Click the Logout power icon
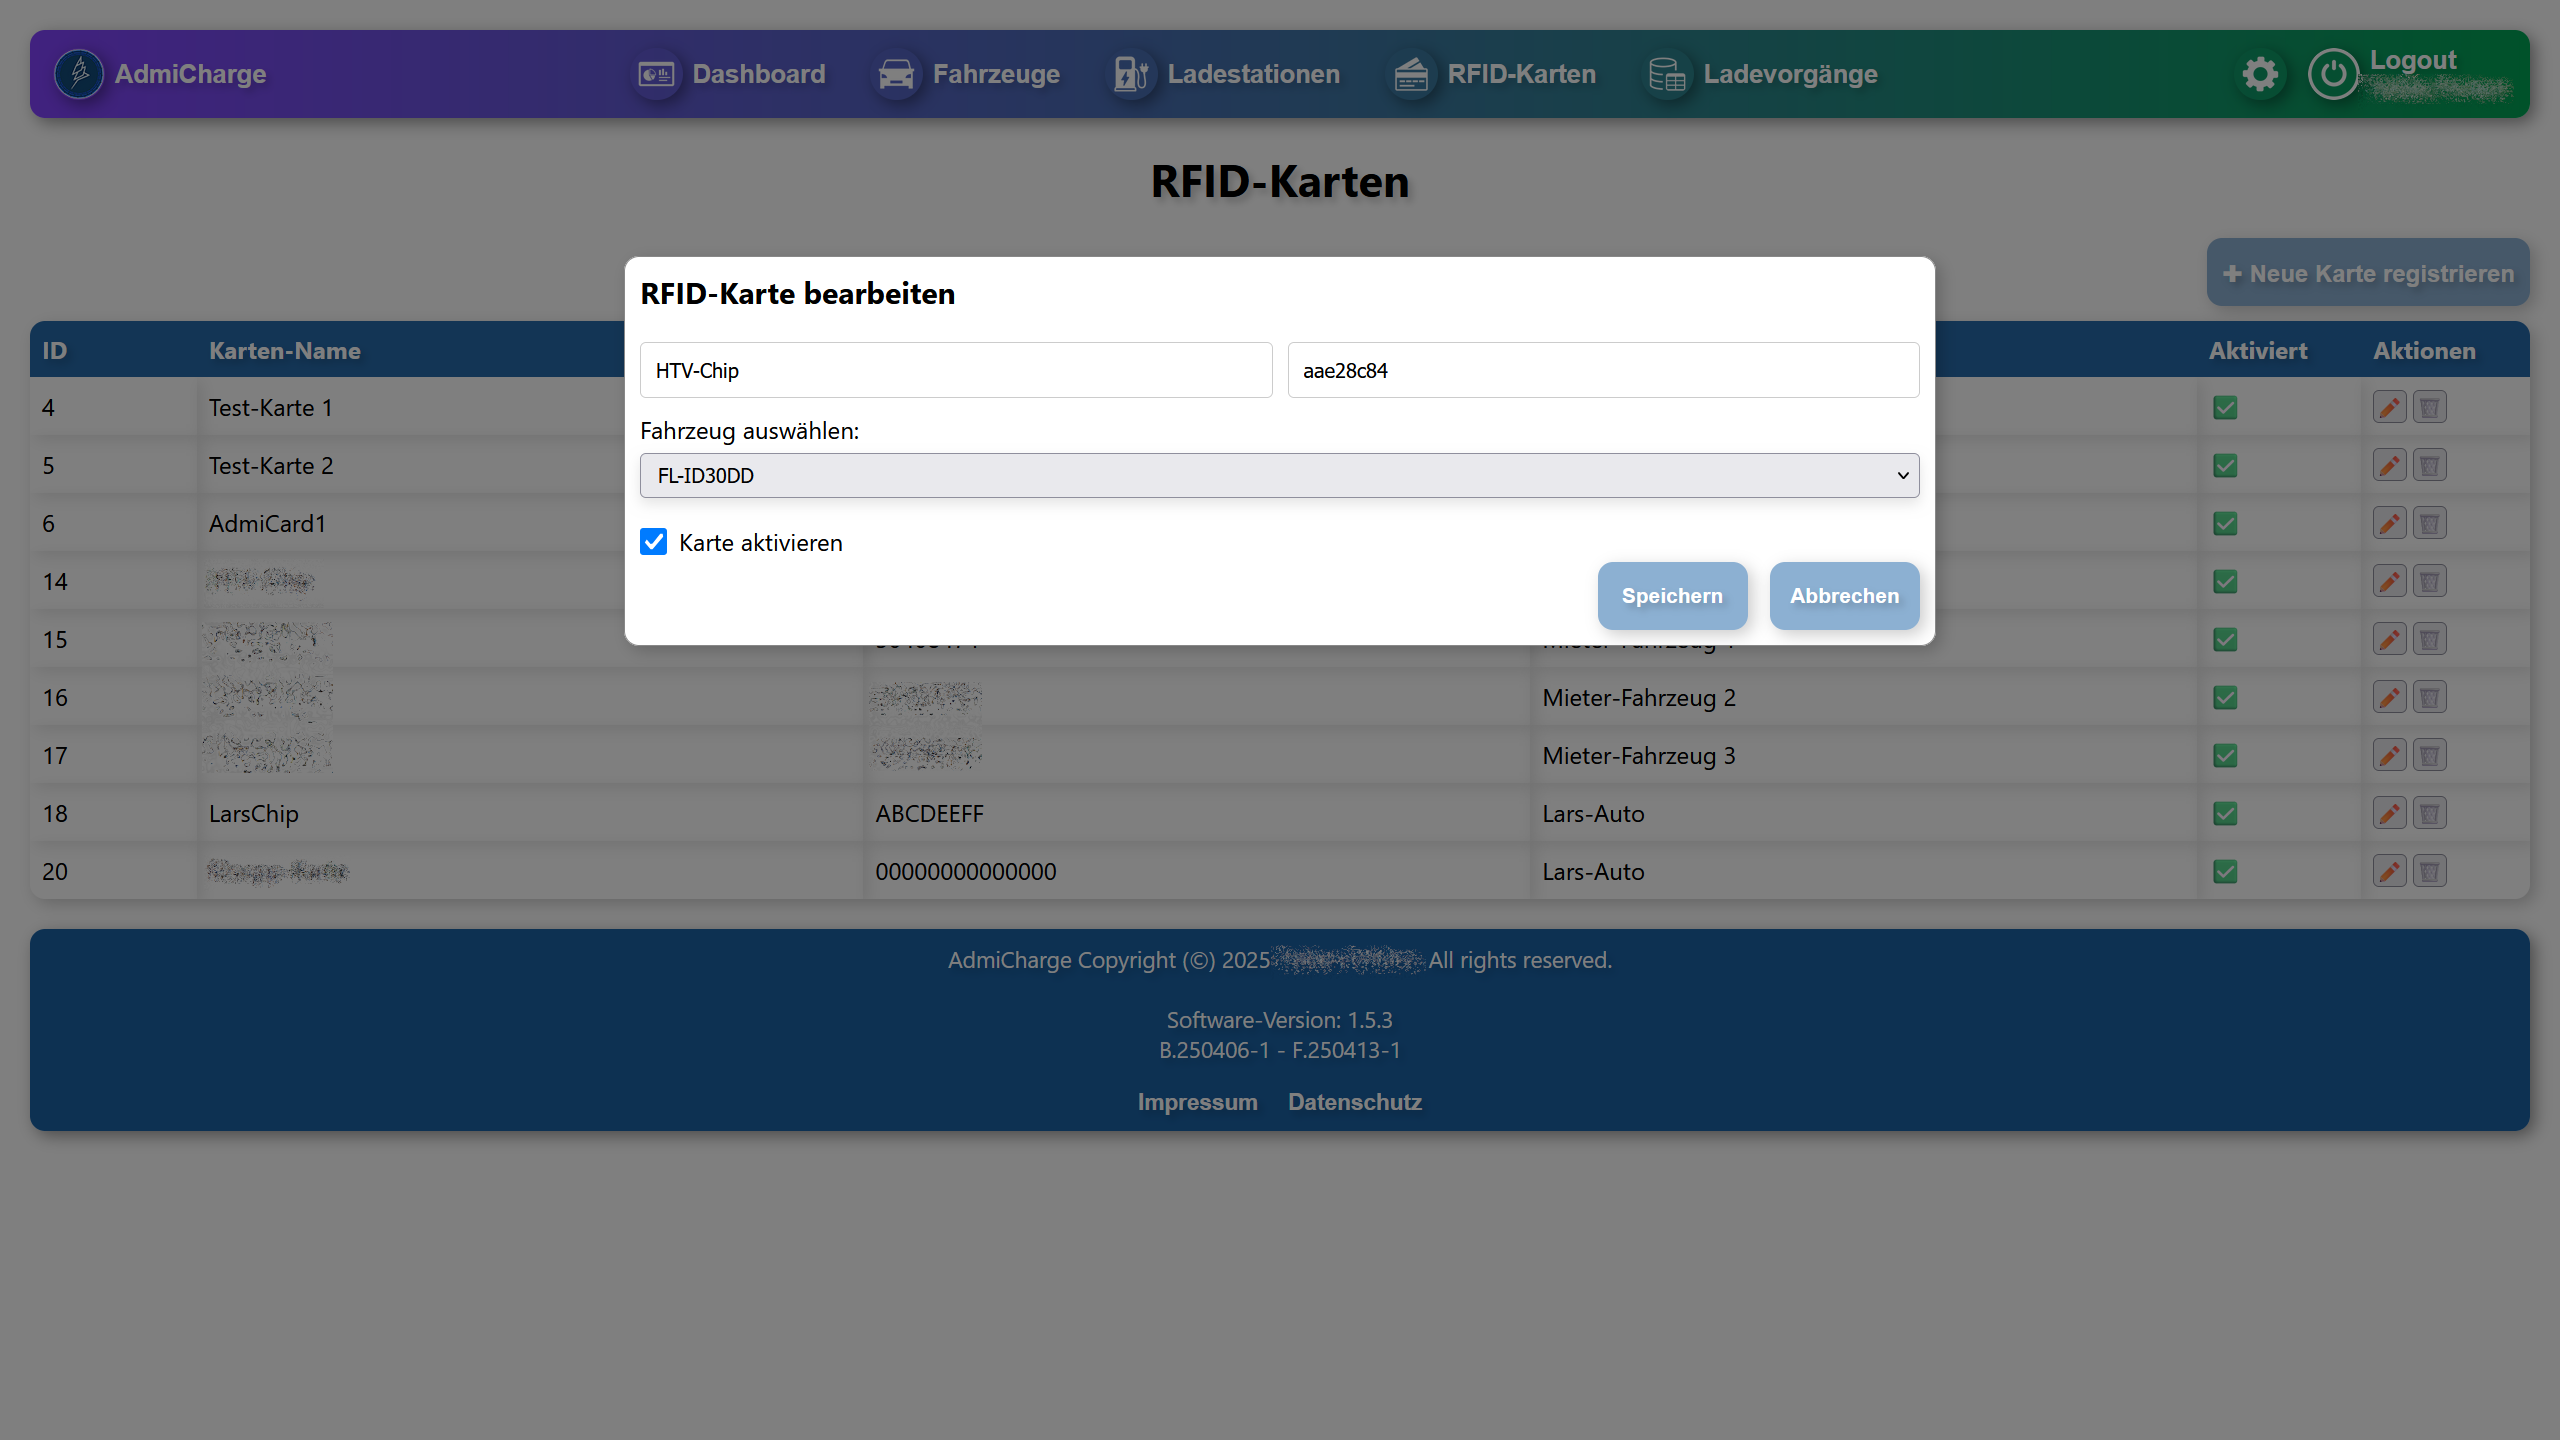The image size is (2560, 1440). [x=2333, y=74]
